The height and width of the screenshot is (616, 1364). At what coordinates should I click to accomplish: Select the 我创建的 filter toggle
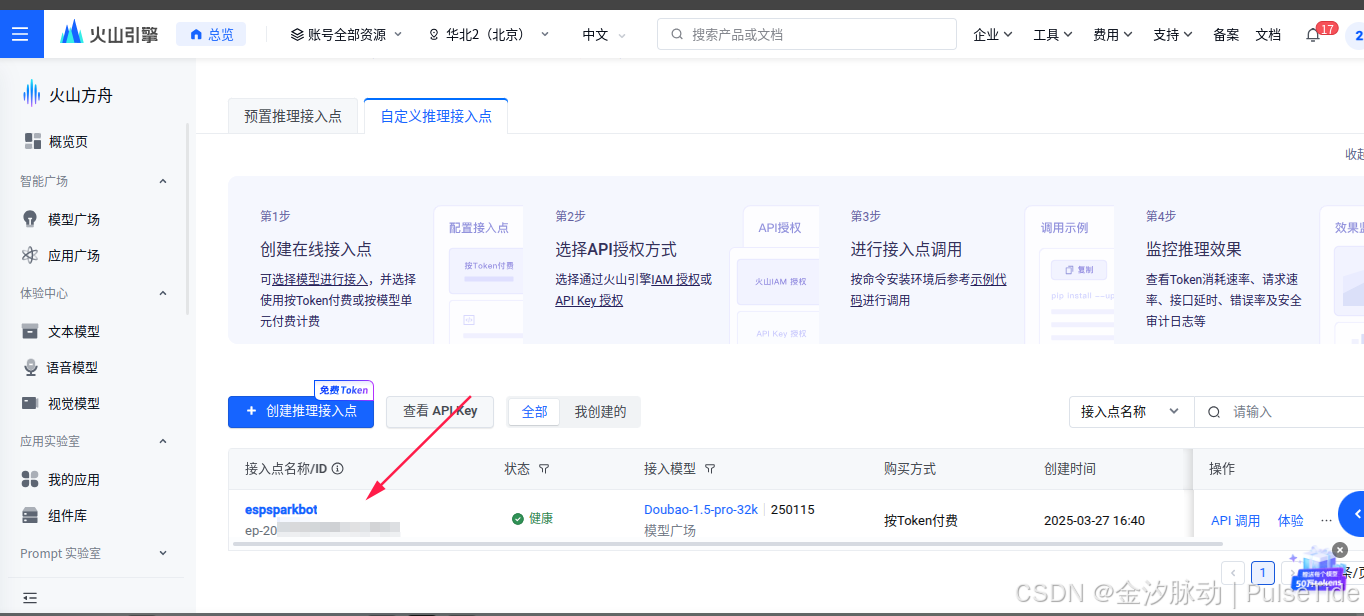pyautogui.click(x=600, y=412)
